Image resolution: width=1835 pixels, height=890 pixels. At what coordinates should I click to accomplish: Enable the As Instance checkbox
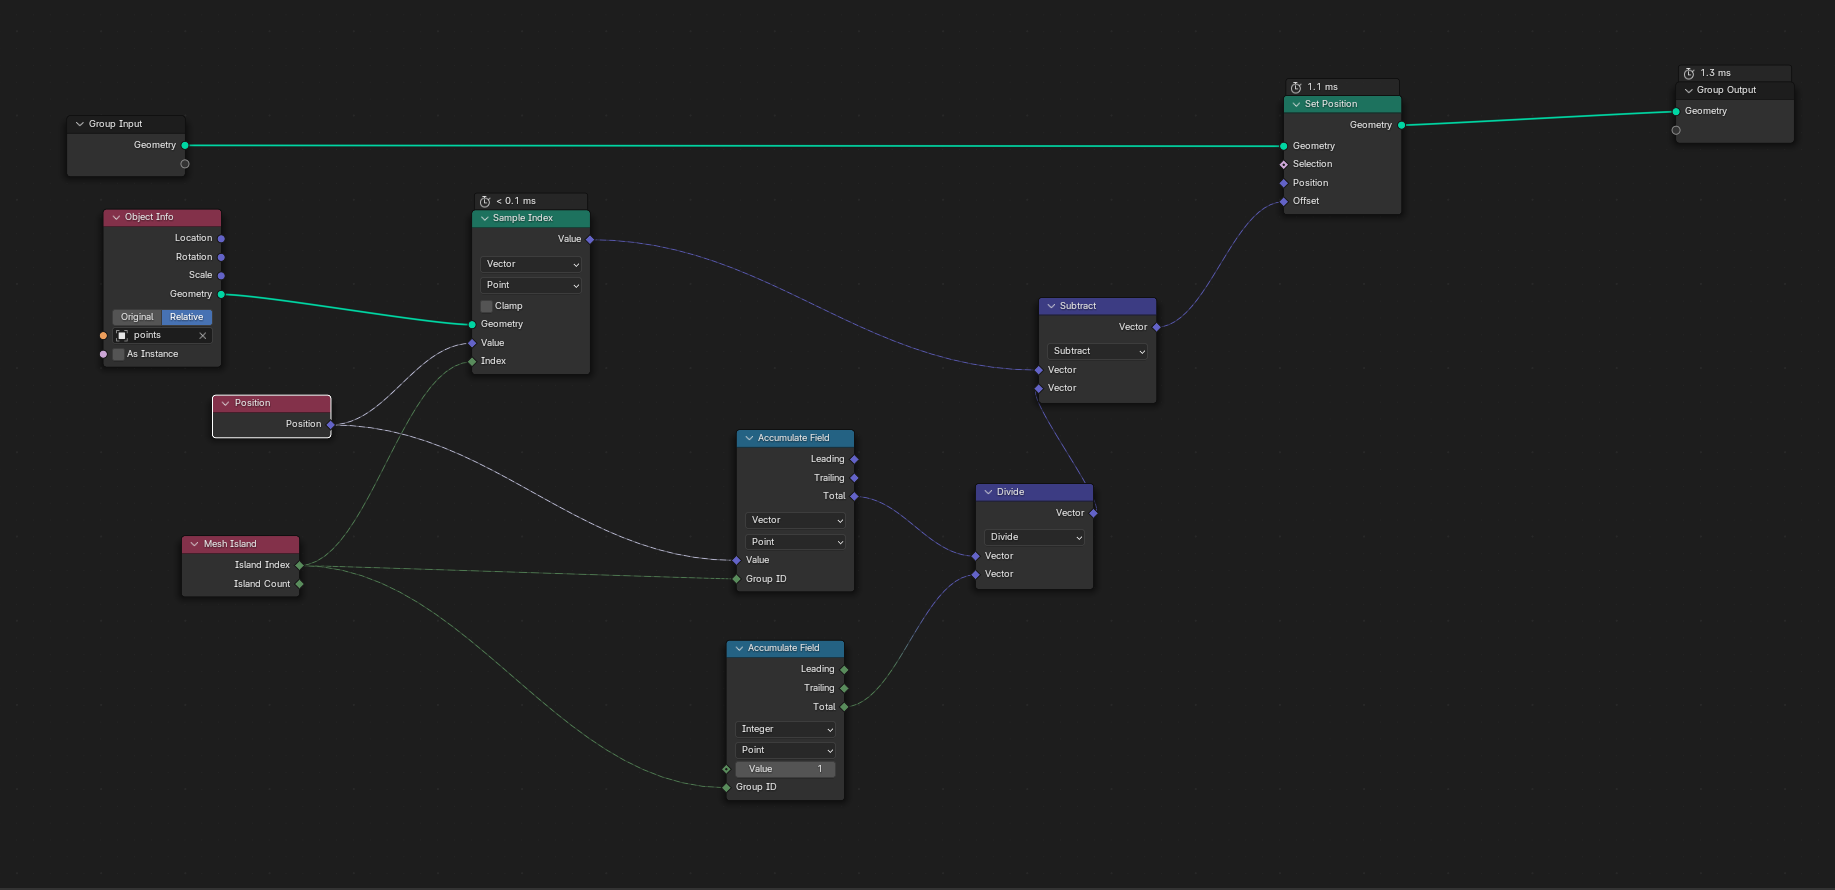click(119, 354)
